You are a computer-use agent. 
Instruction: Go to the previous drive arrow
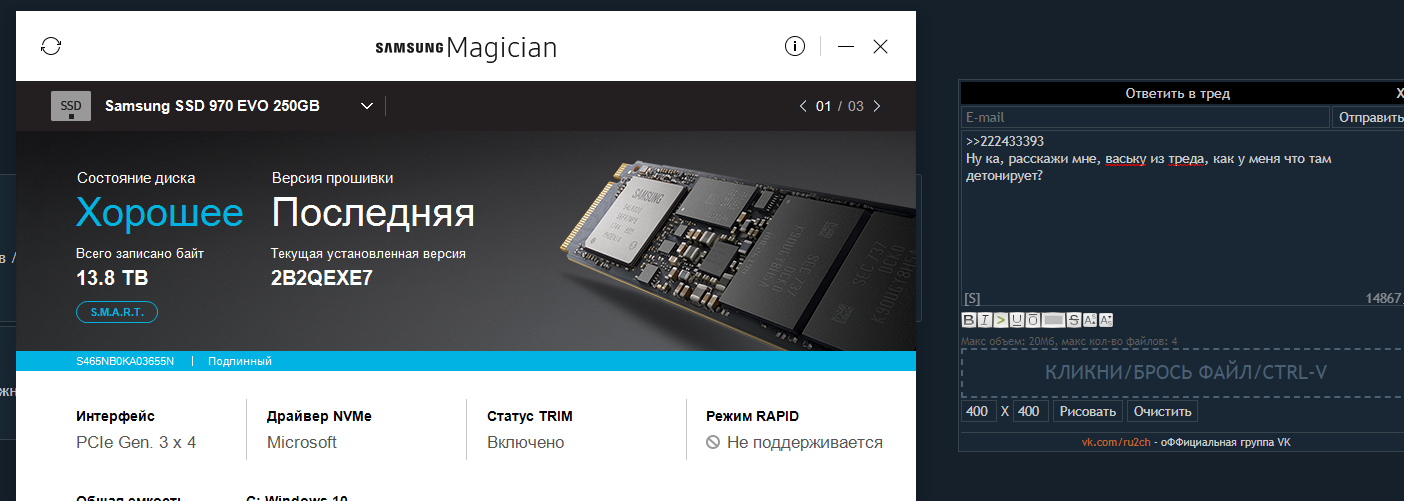802,106
